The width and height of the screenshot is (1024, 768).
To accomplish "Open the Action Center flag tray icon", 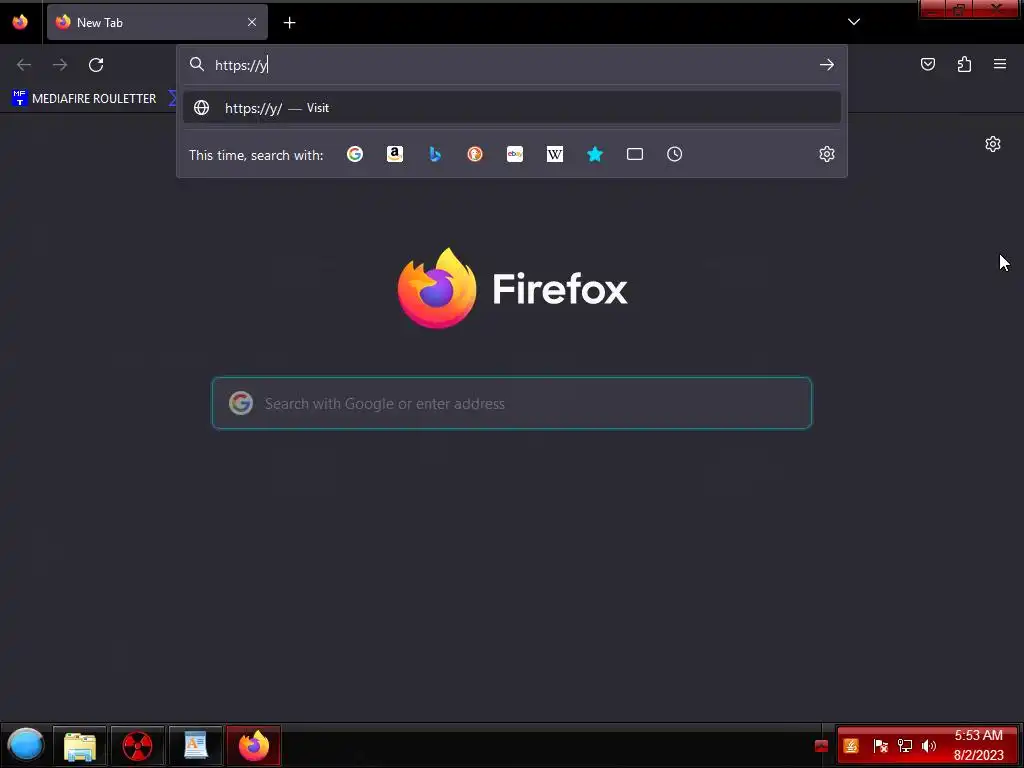I will (880, 746).
